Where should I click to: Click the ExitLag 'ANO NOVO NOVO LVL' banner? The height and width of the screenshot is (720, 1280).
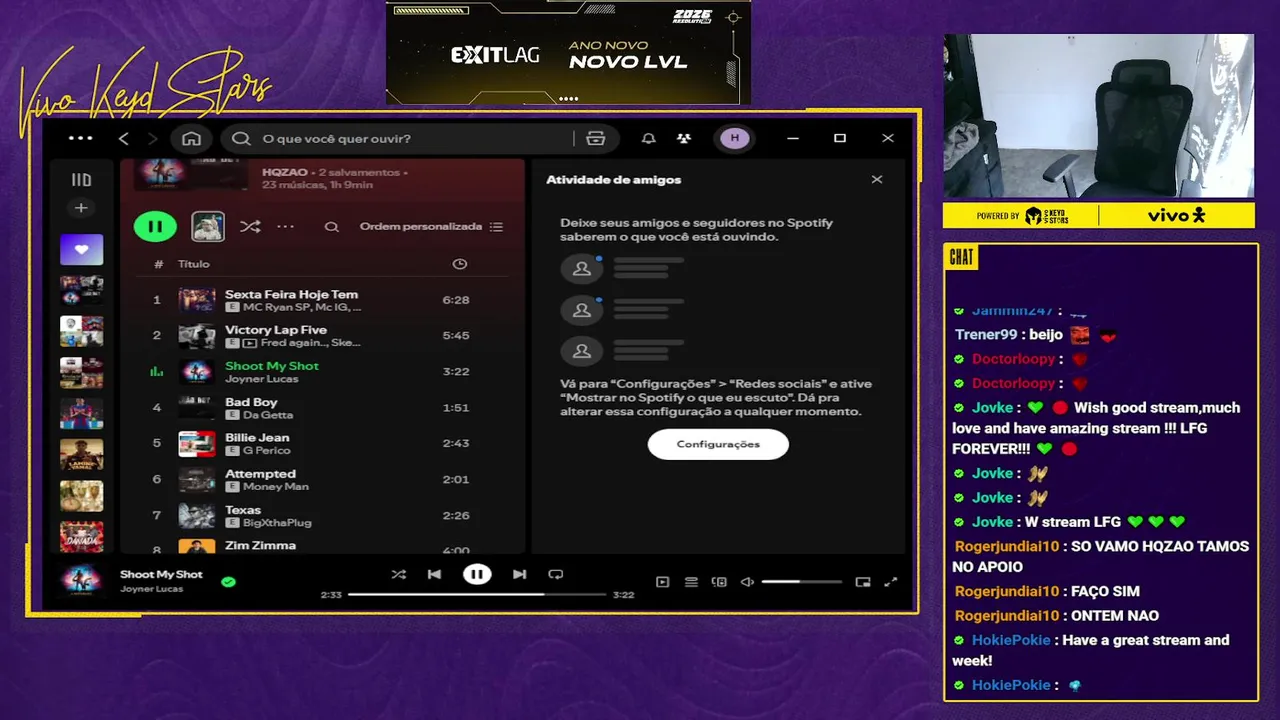[568, 52]
